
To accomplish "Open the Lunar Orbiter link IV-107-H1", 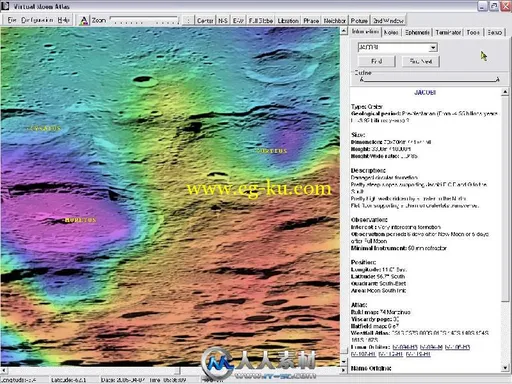I will tap(363, 354).
